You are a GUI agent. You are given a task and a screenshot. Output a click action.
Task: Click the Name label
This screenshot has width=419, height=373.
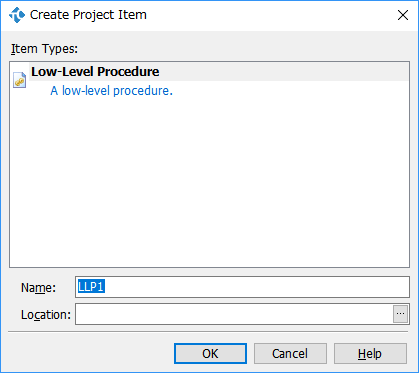coord(38,287)
